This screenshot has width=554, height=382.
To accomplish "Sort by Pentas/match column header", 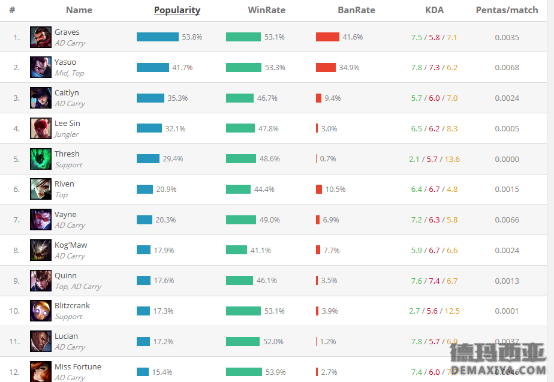I will 507,10.
